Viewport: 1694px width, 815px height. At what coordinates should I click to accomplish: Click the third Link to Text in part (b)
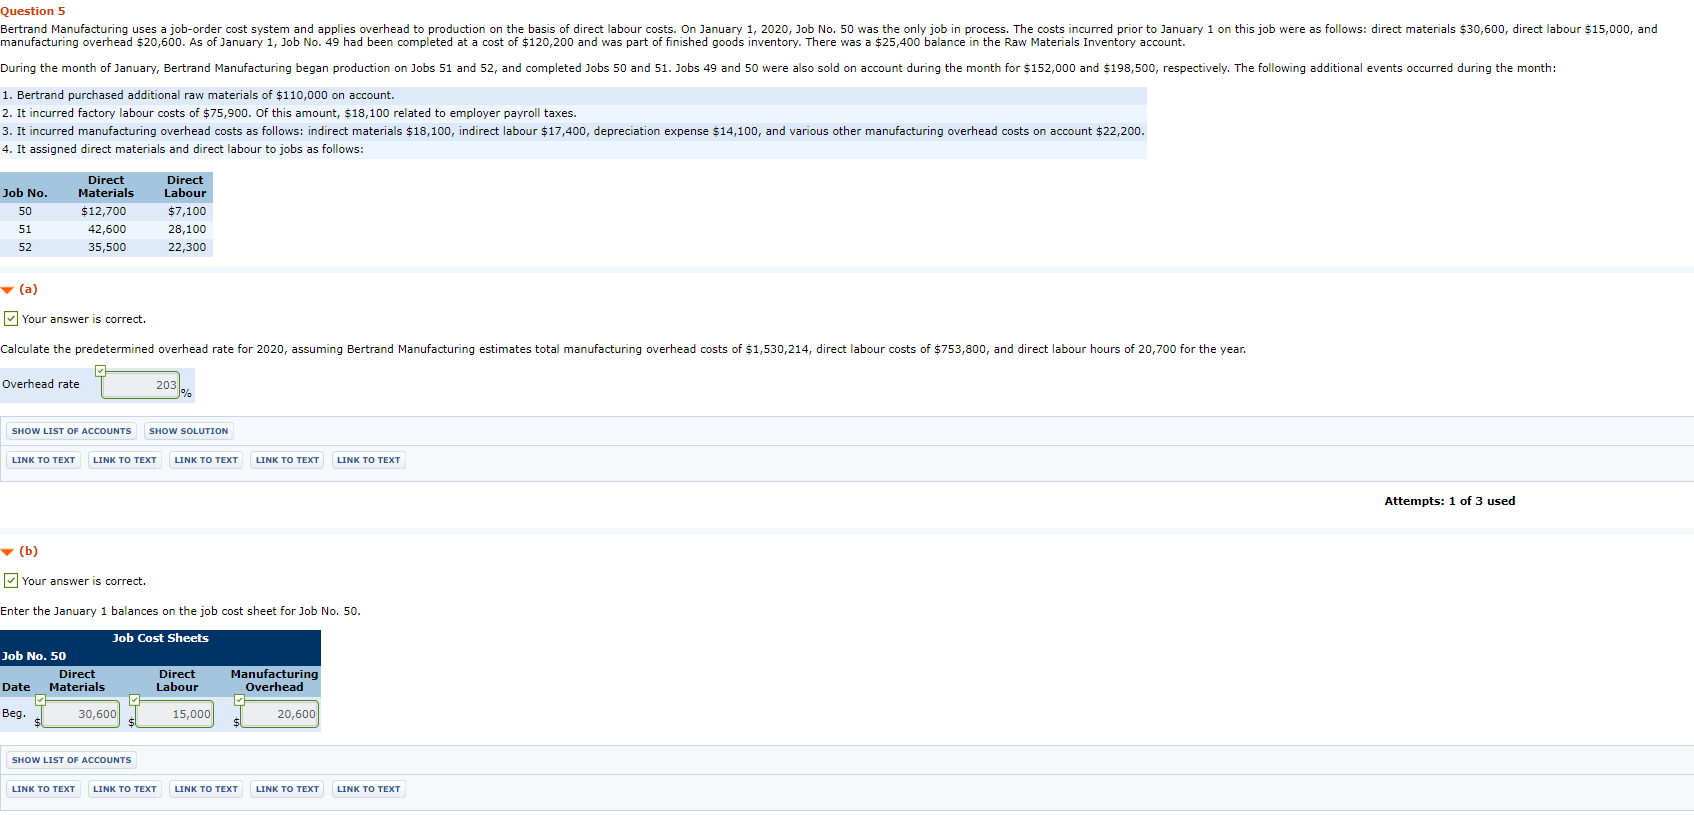(x=206, y=789)
